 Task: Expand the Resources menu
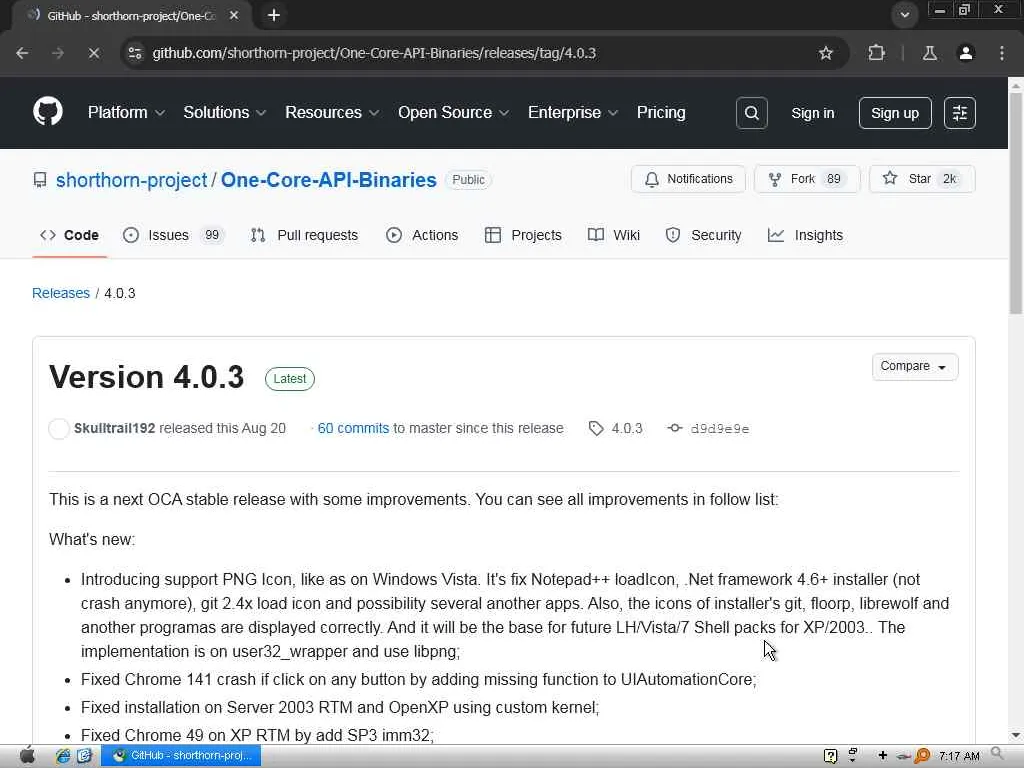(x=332, y=112)
